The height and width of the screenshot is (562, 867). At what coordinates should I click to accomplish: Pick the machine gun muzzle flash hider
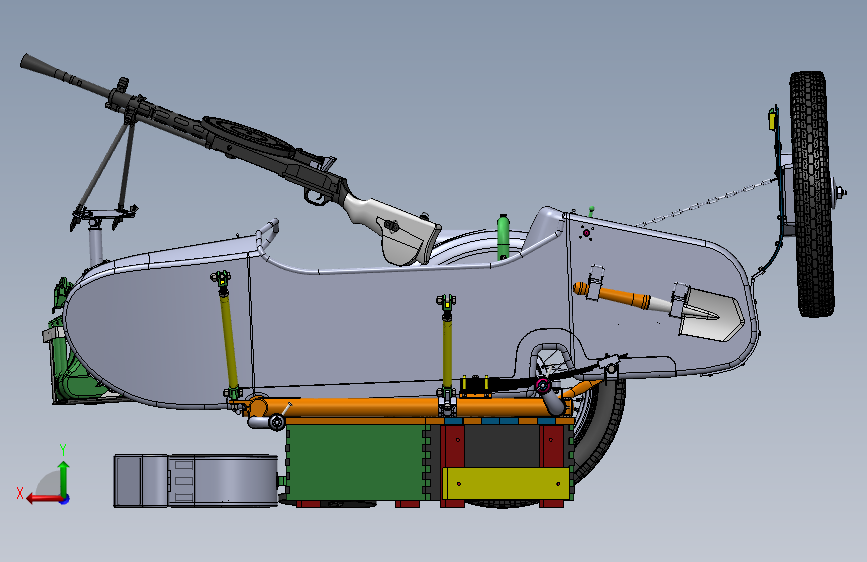click(39, 65)
